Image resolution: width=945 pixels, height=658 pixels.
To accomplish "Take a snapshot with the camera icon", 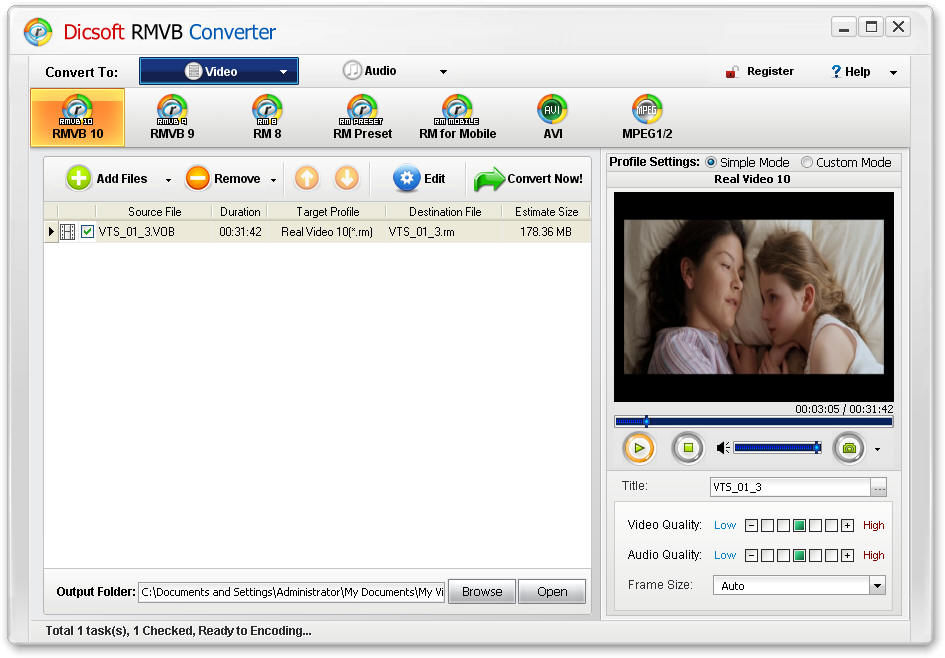I will [849, 448].
